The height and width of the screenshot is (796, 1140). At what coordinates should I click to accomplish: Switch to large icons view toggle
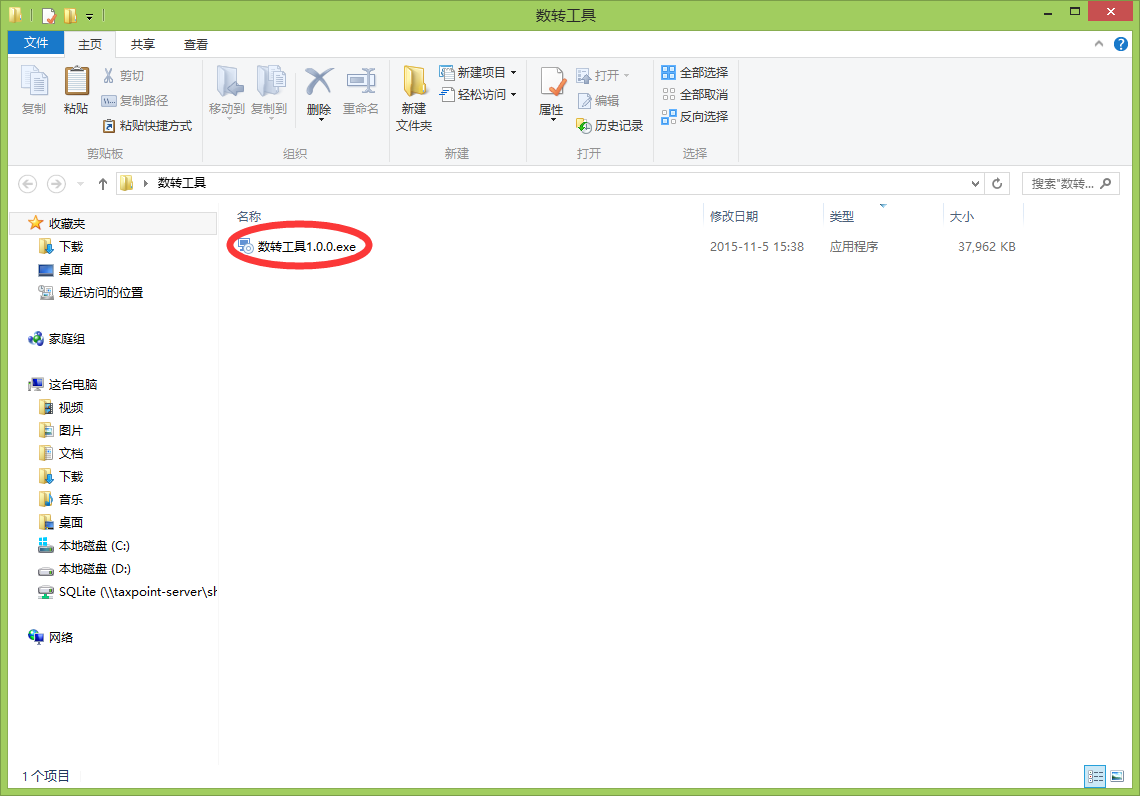coord(1117,776)
